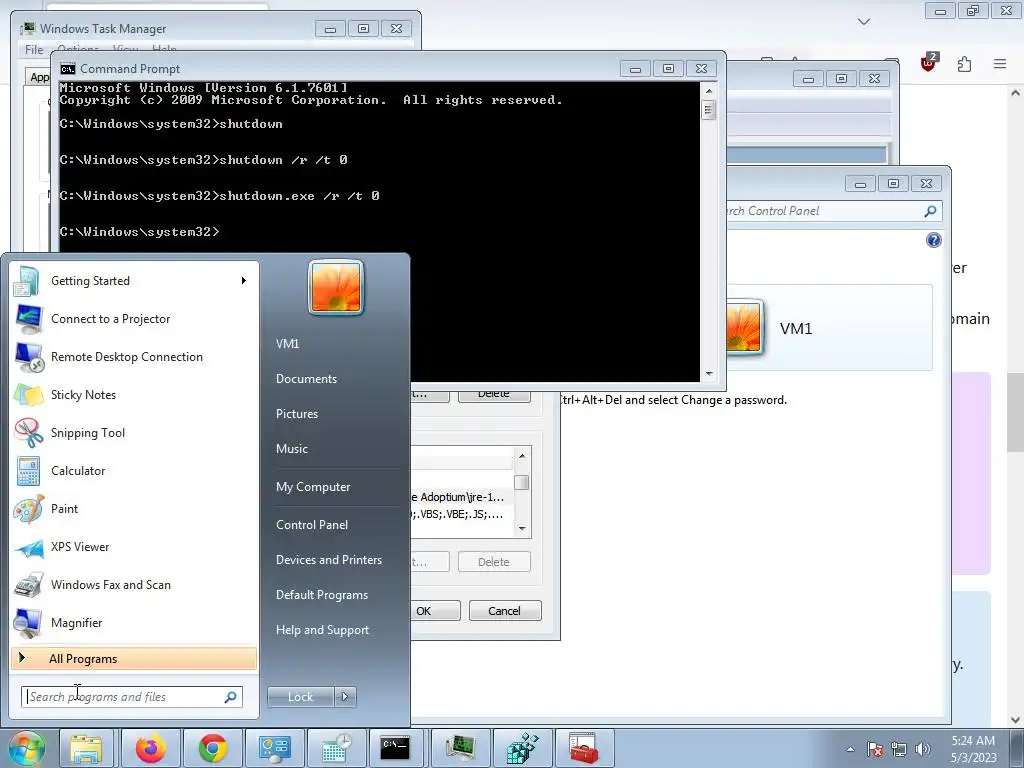Launch Connect to a Projector
The image size is (1024, 768).
point(134,319)
